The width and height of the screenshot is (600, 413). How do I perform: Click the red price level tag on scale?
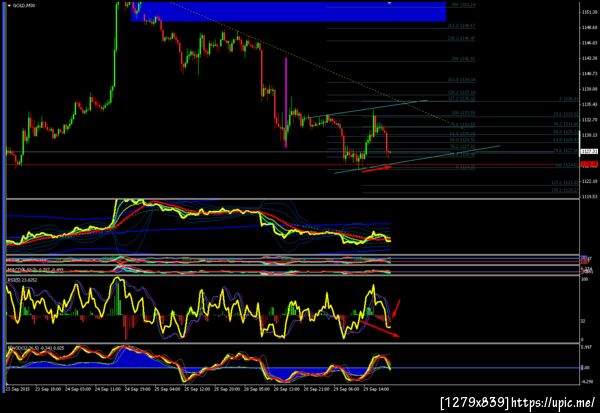pos(589,164)
